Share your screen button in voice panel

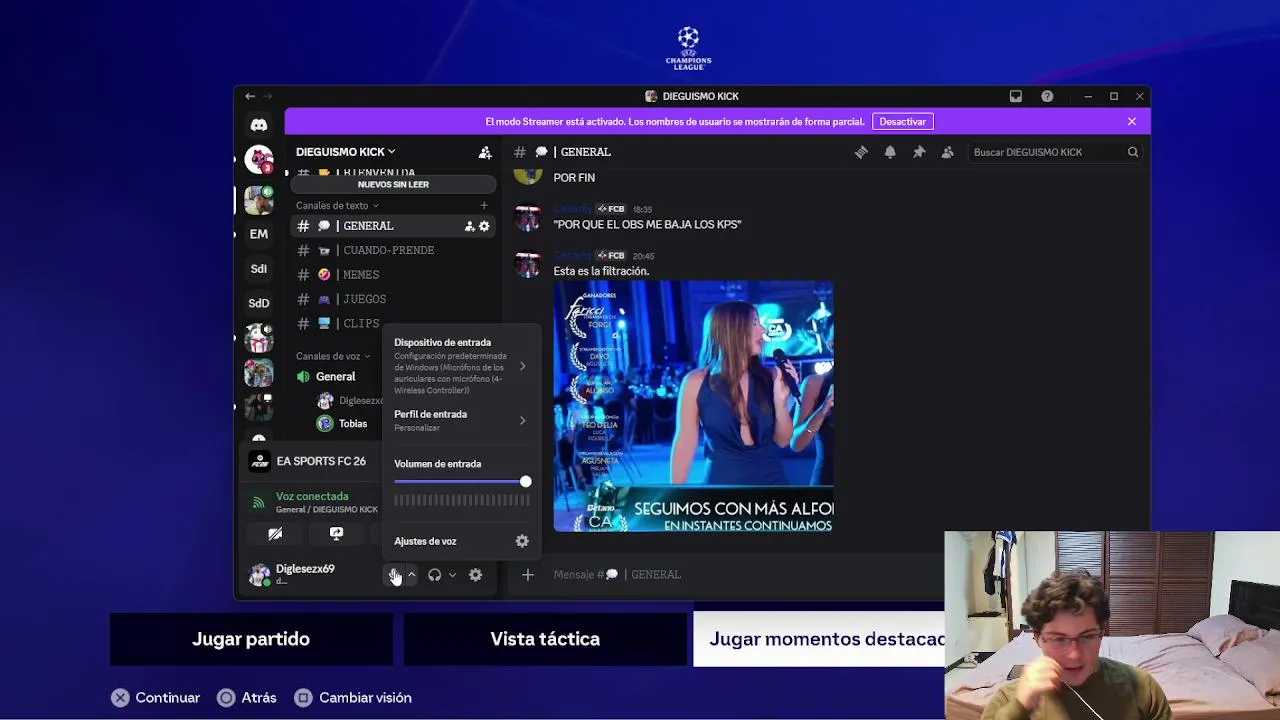pos(336,534)
